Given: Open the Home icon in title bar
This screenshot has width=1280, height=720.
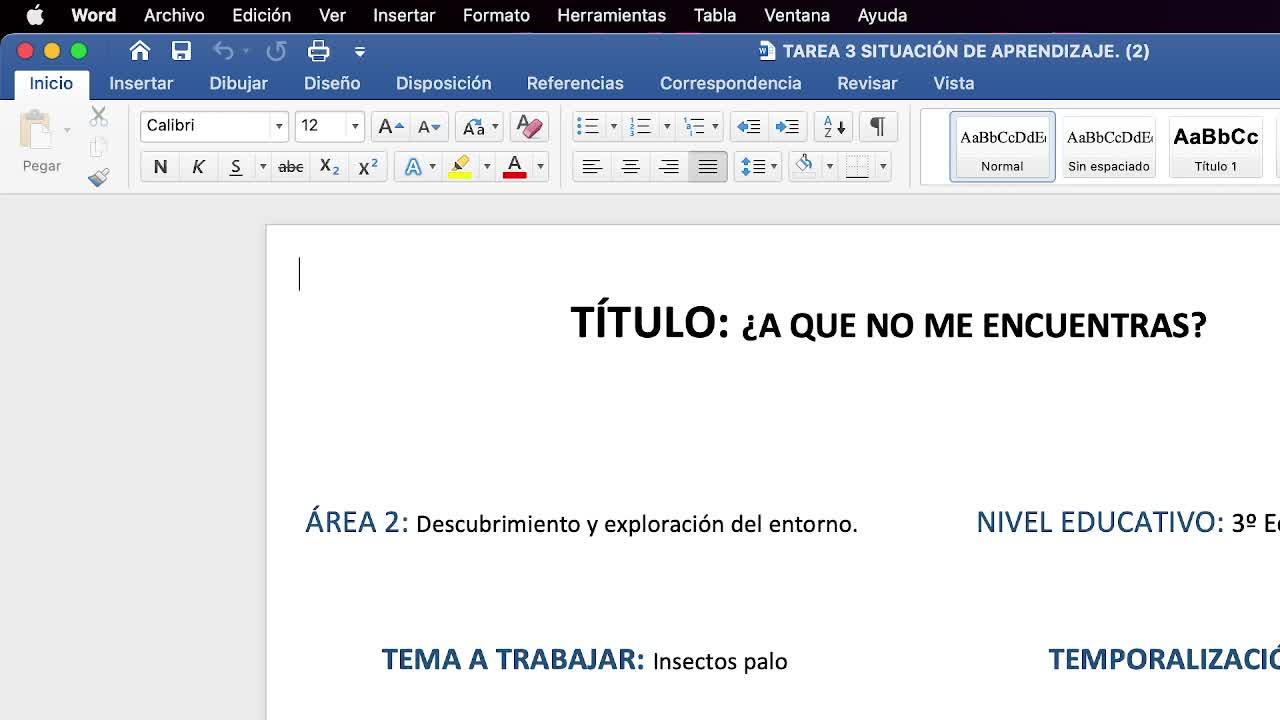Looking at the screenshot, I should click(x=140, y=51).
